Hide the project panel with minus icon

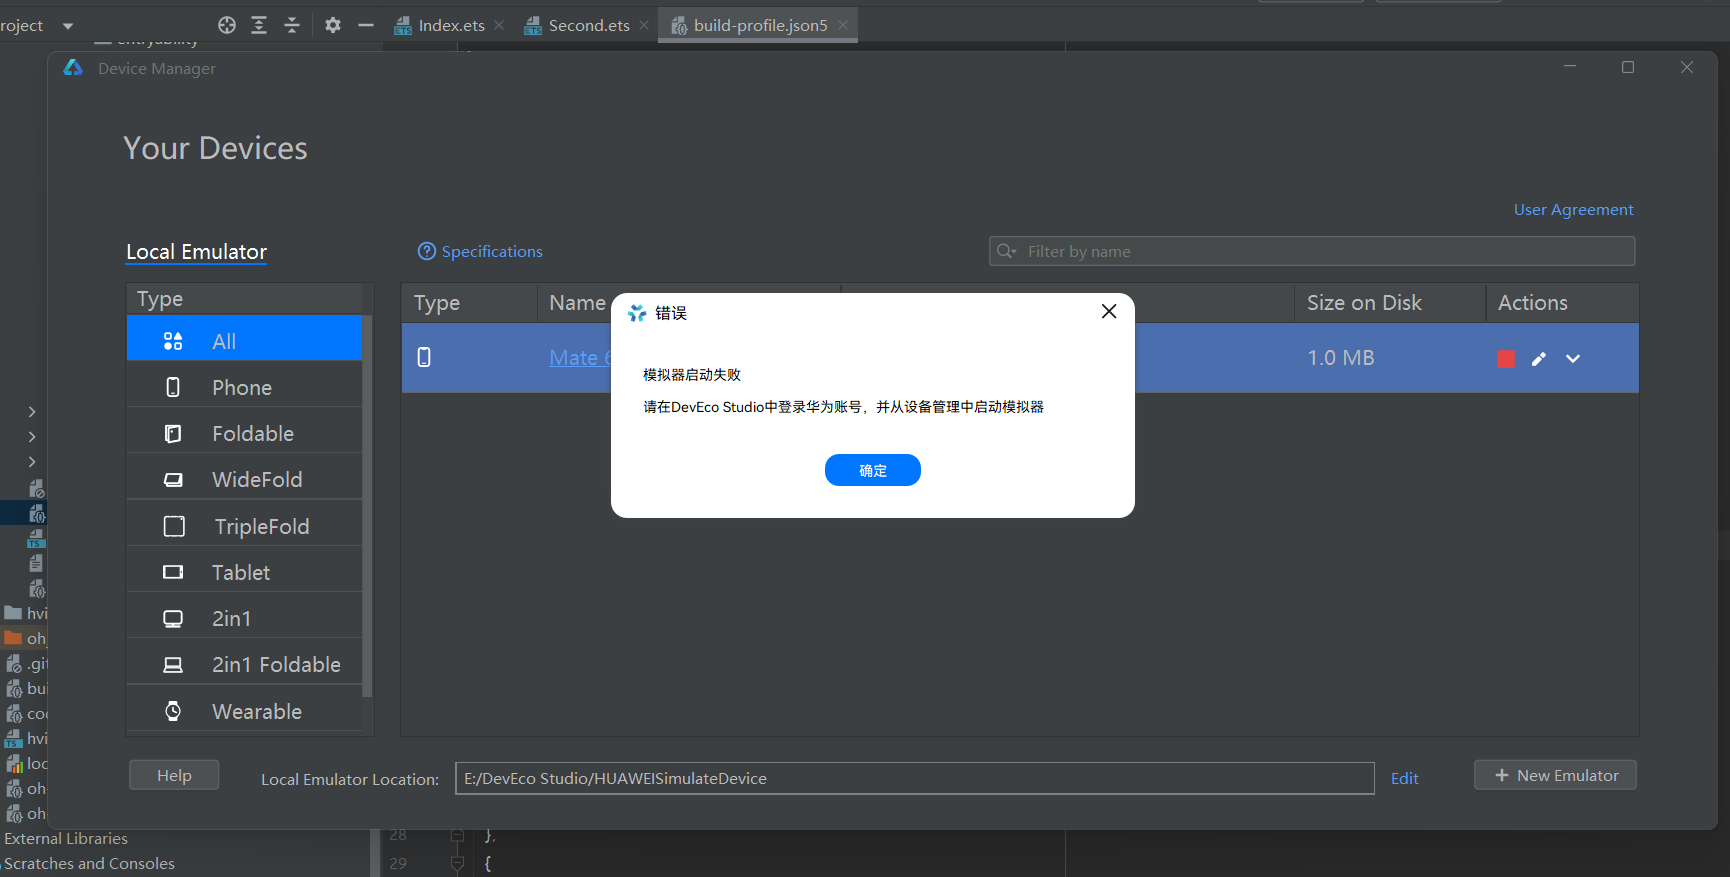pyautogui.click(x=366, y=25)
